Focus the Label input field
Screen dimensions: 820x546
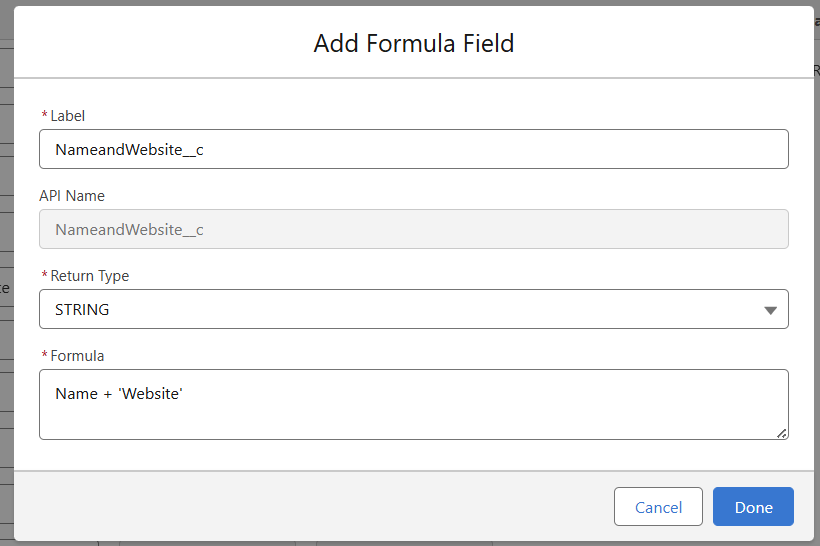click(x=413, y=149)
